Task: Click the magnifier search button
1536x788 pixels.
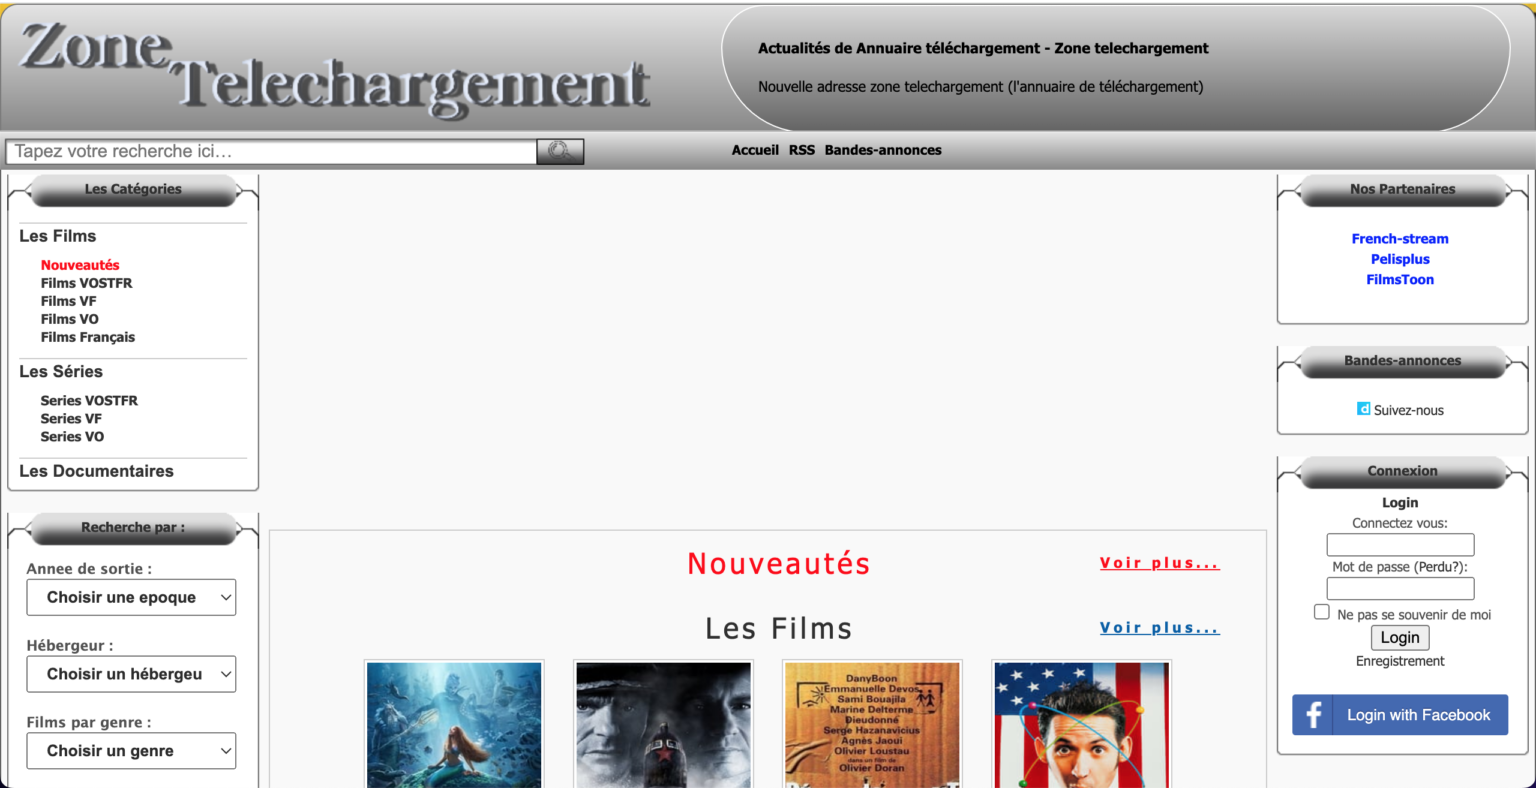Action: [x=560, y=151]
